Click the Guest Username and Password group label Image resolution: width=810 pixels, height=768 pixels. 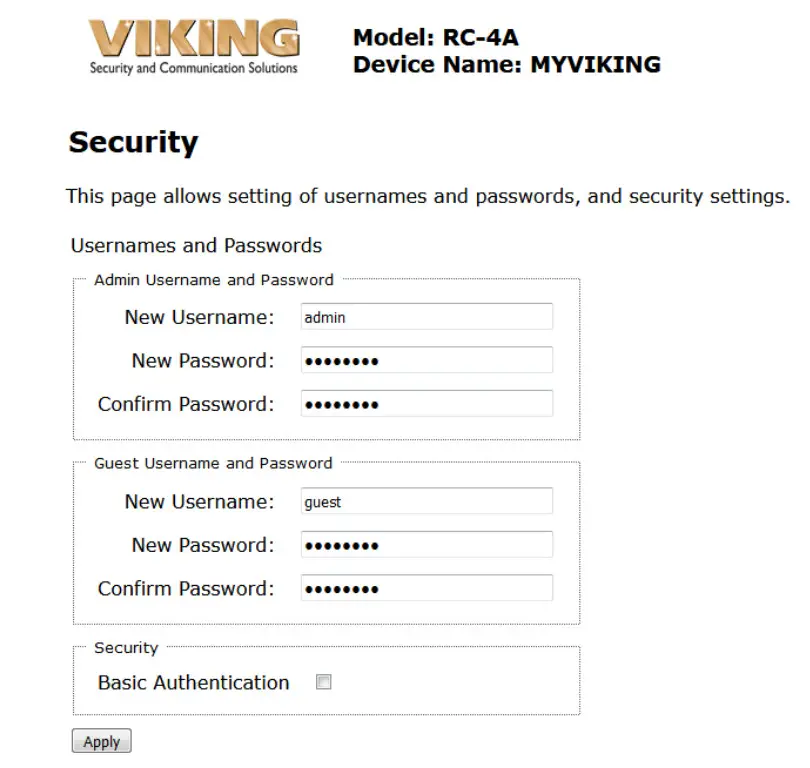click(x=211, y=463)
